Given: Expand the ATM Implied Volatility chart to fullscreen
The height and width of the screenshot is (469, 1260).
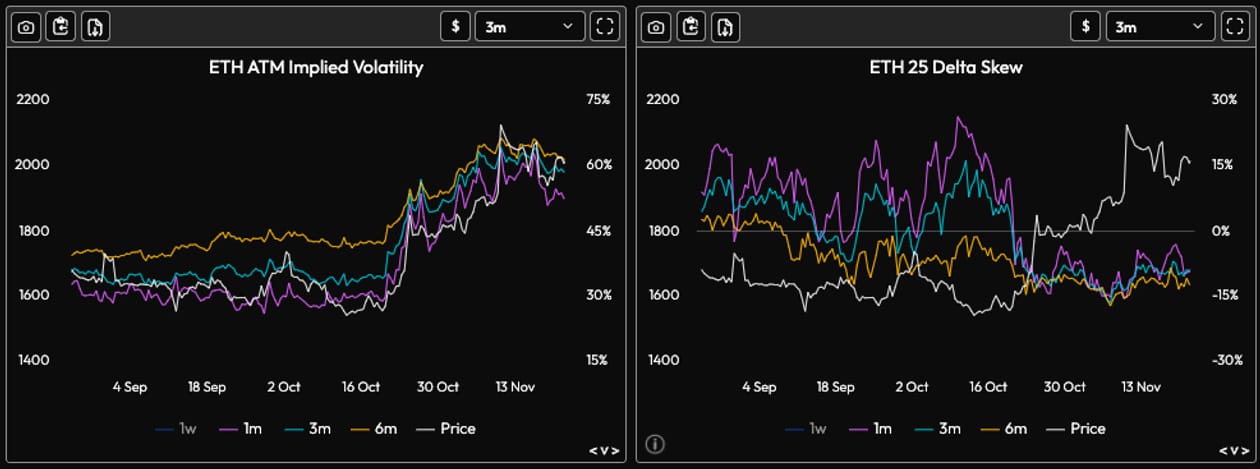Looking at the screenshot, I should pos(604,27).
